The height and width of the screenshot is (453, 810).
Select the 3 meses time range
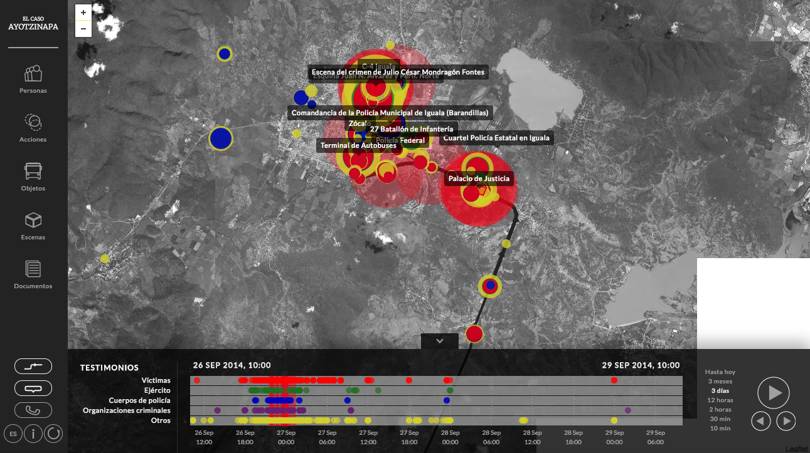719,381
